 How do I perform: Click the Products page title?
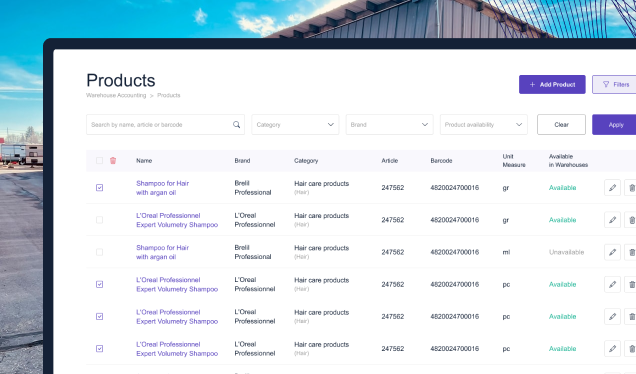120,80
